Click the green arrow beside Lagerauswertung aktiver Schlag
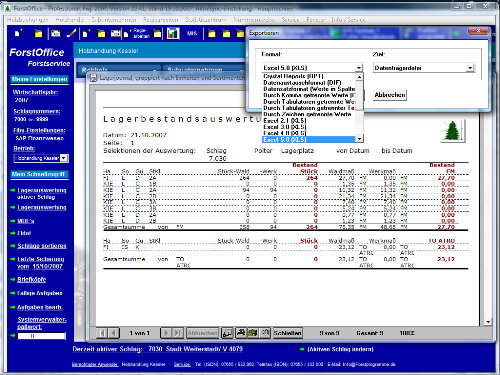 pos(13,190)
